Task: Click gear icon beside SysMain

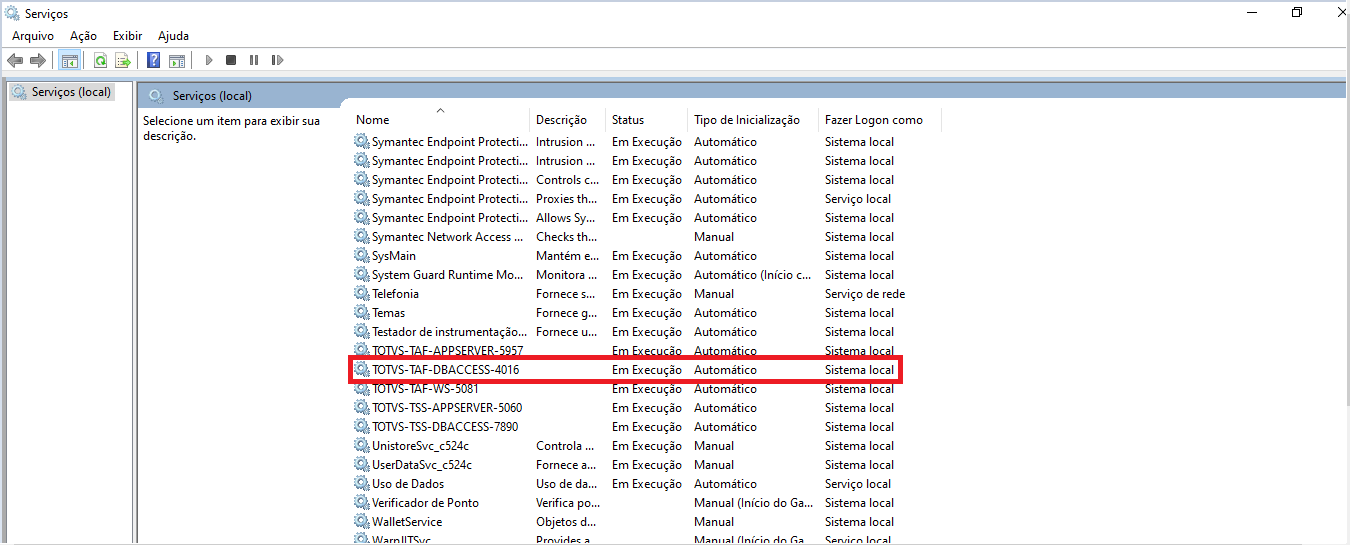Action: click(362, 256)
